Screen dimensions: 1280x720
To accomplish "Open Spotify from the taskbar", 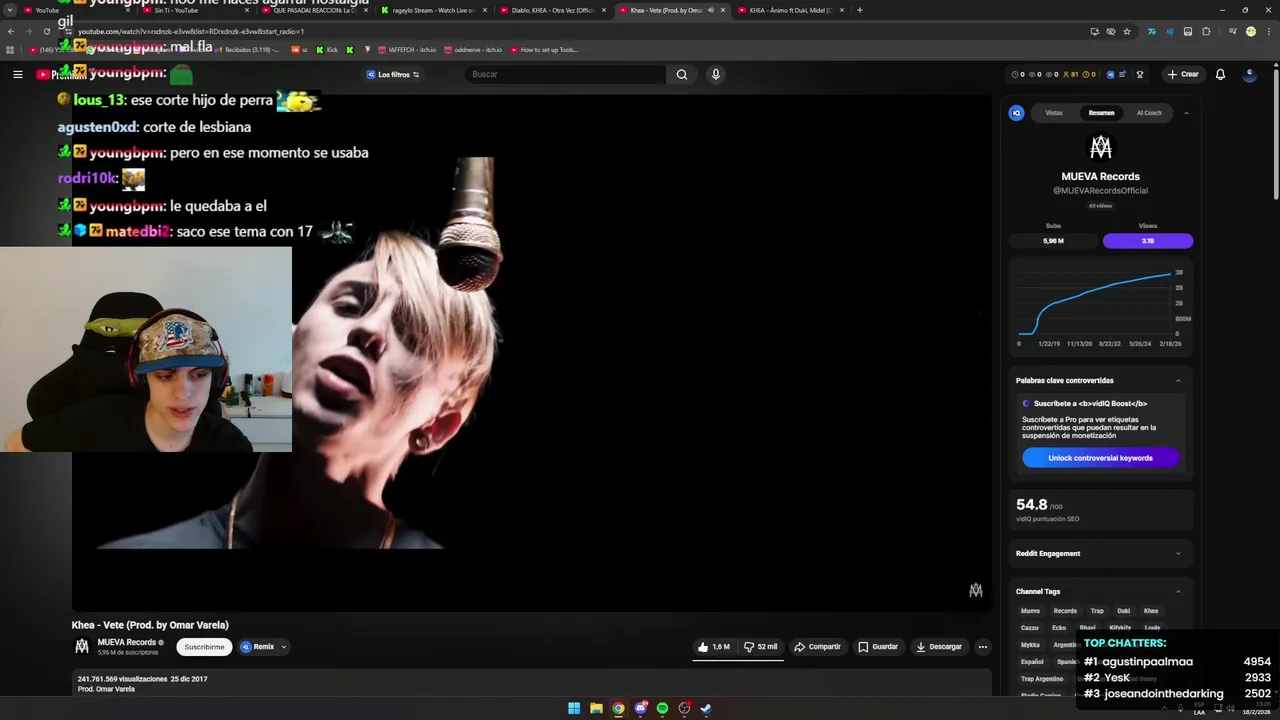I will (662, 708).
